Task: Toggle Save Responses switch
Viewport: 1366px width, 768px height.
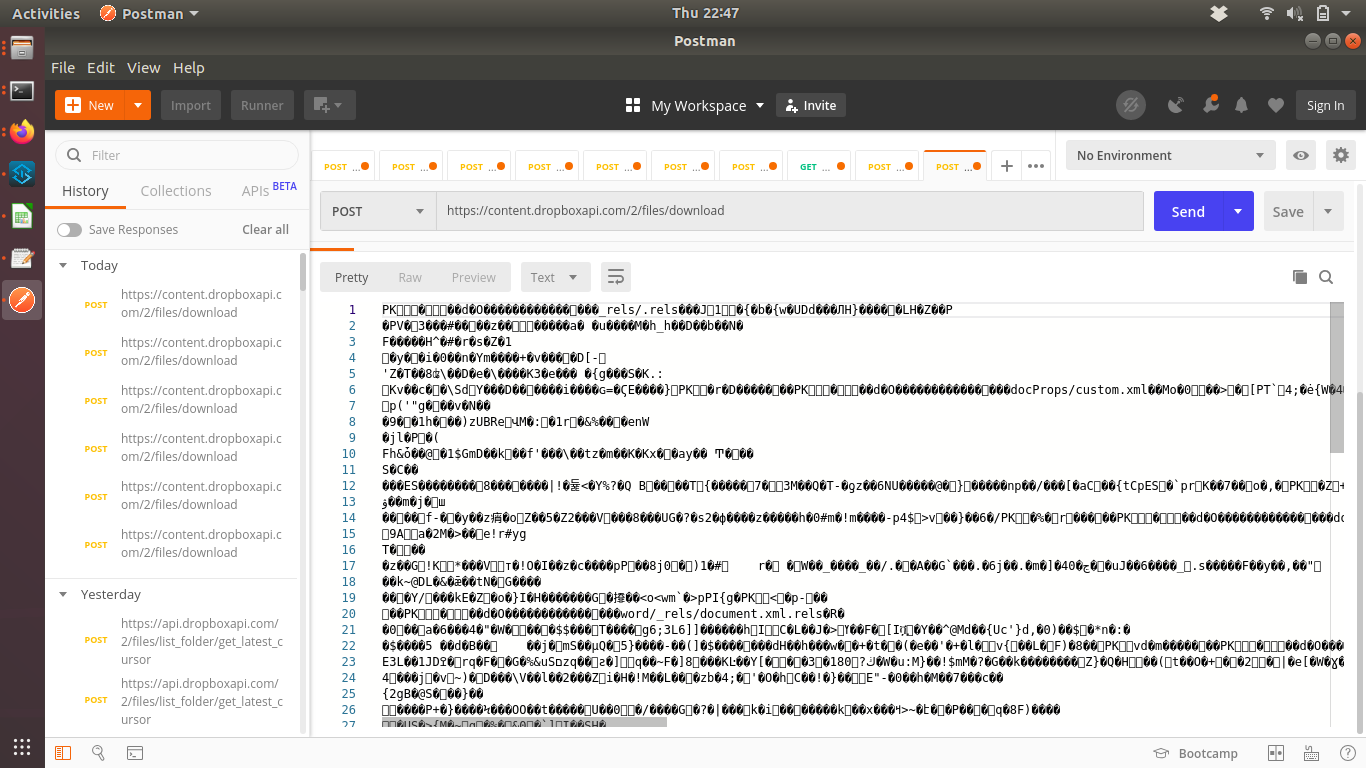Action: tap(69, 229)
